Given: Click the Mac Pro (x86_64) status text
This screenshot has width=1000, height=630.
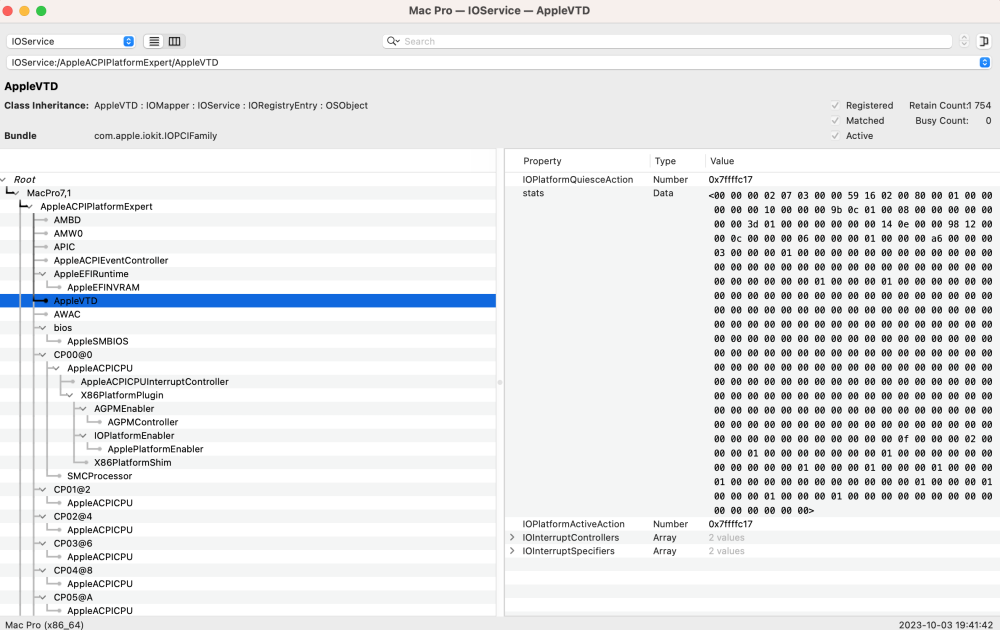Looking at the screenshot, I should 44,625.
